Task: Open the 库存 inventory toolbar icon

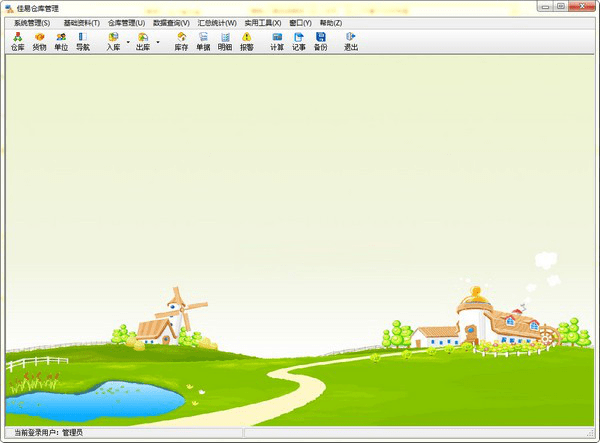Action: [181, 42]
